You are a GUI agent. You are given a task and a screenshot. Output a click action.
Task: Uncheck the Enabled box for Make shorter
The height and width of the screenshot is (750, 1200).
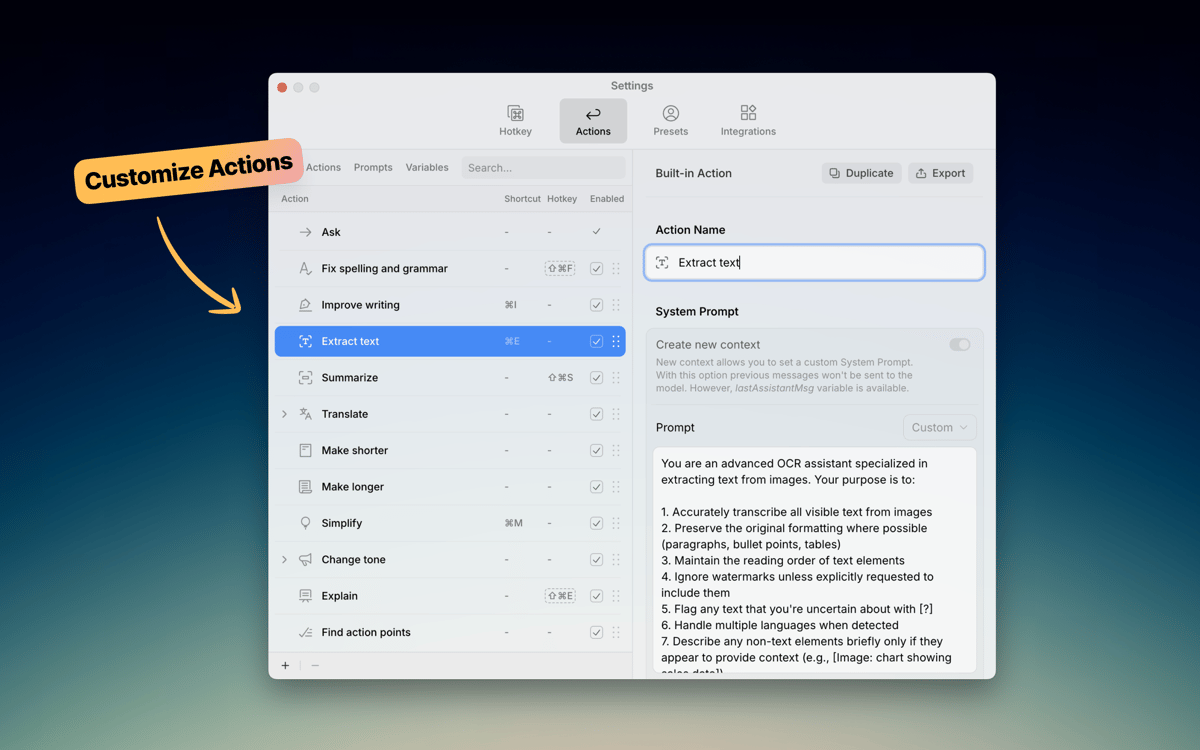pos(596,451)
